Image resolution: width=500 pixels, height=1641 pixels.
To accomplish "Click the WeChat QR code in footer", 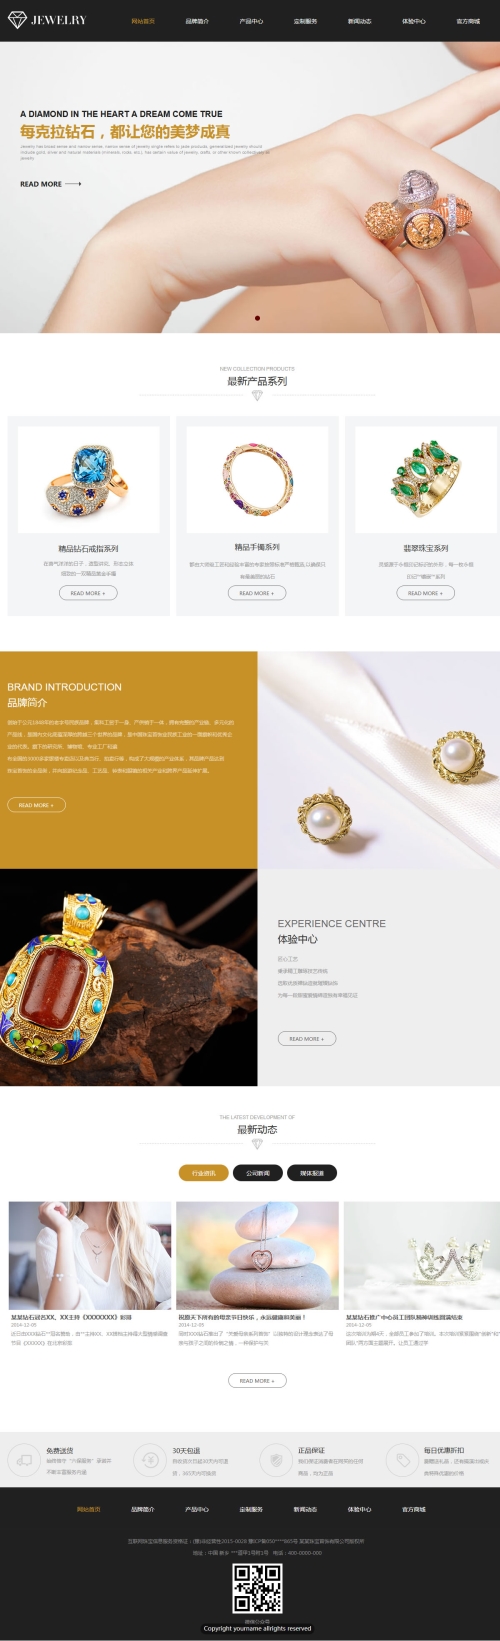I will point(257,1590).
